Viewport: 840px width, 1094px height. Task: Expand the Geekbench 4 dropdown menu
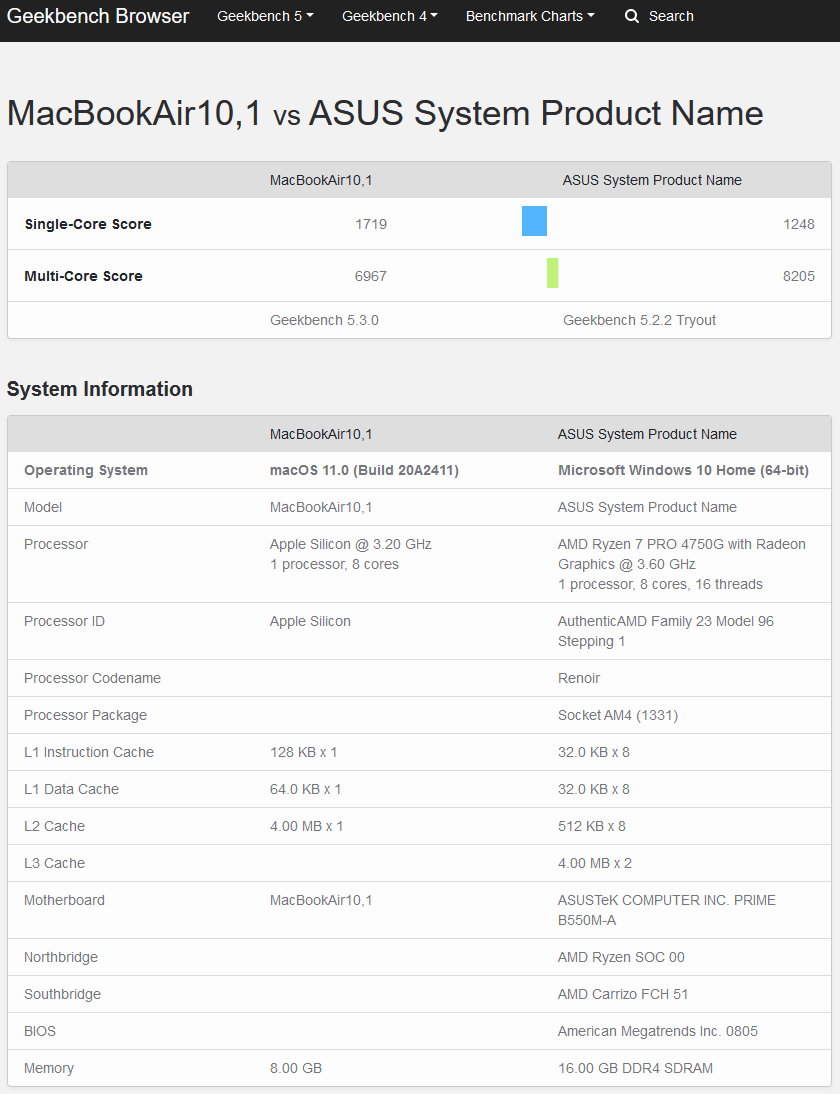pos(390,16)
